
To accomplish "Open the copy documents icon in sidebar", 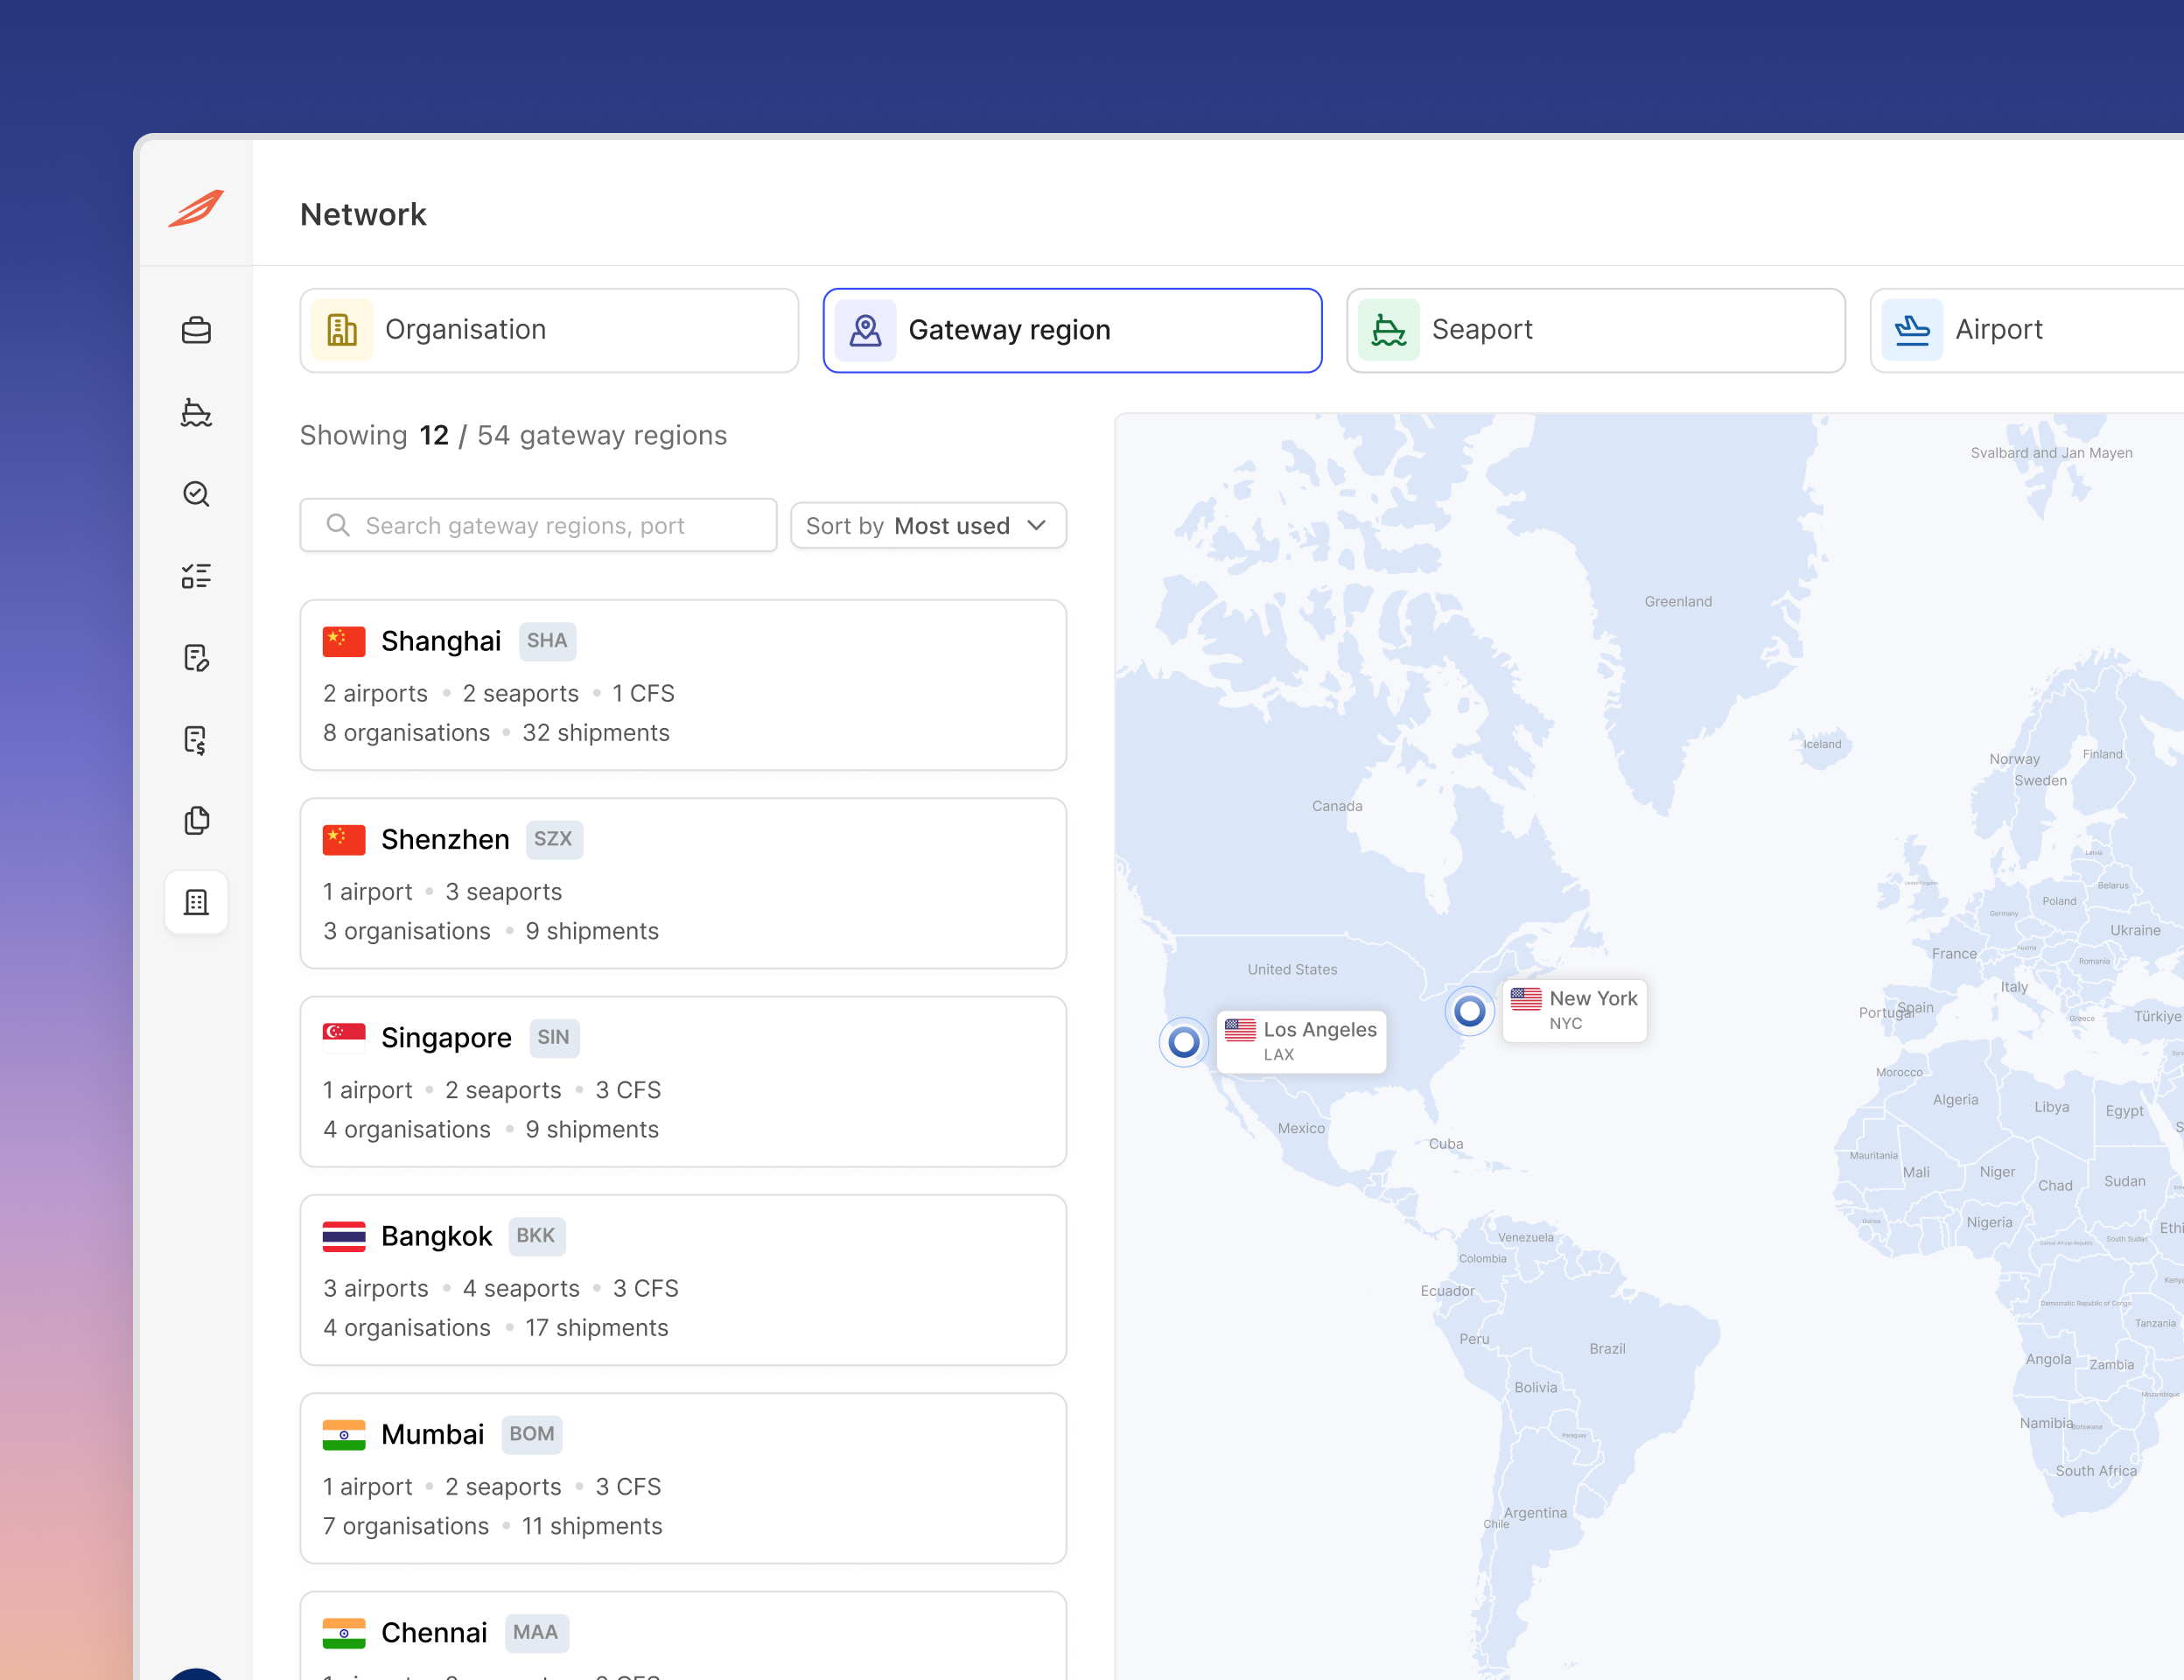I will point(196,820).
